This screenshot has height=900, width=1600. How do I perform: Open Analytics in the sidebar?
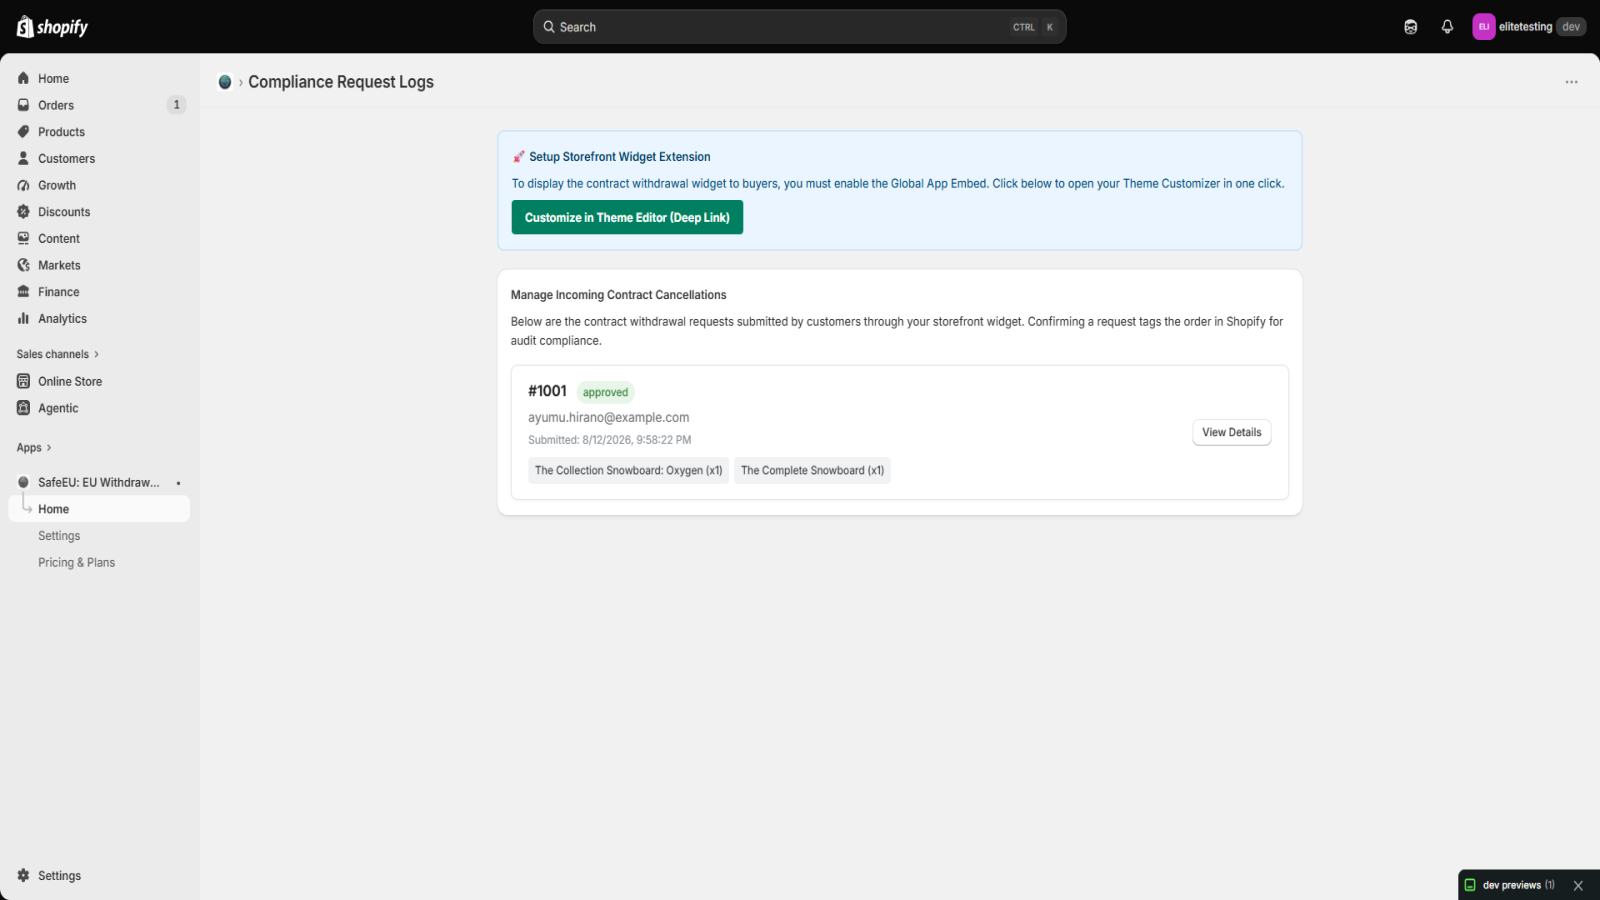coord(99,318)
